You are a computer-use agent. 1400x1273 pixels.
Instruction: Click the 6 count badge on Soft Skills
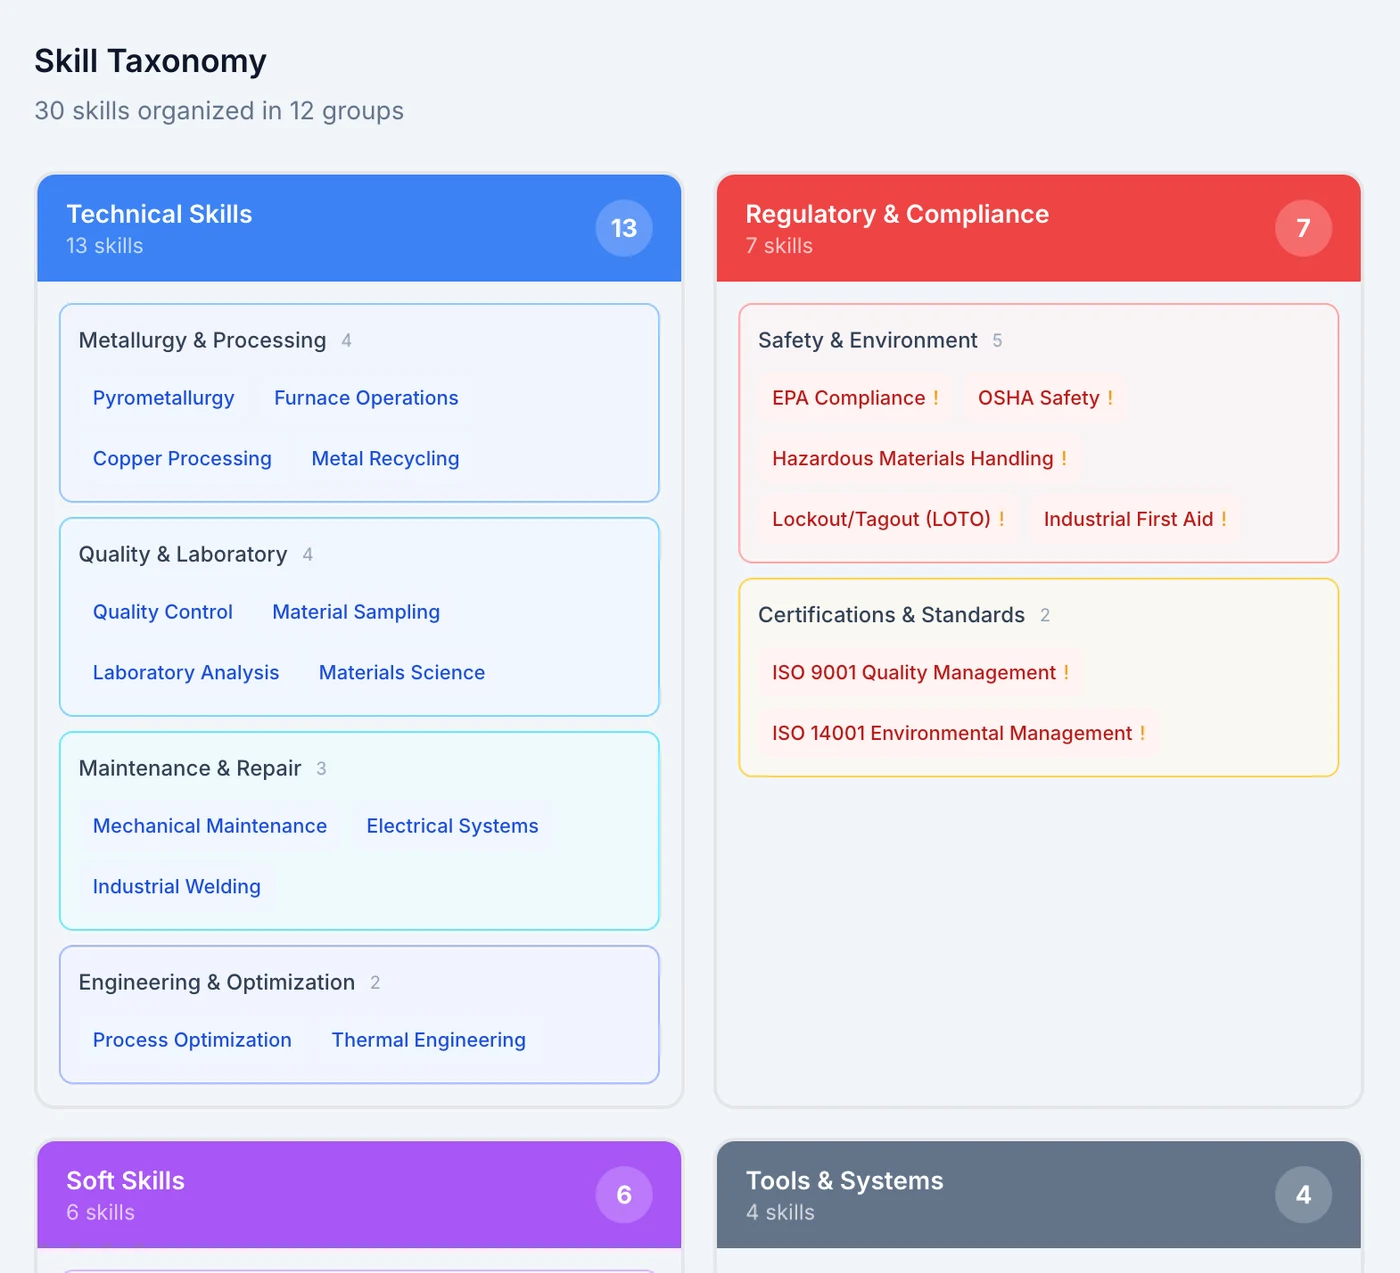[x=624, y=1195]
